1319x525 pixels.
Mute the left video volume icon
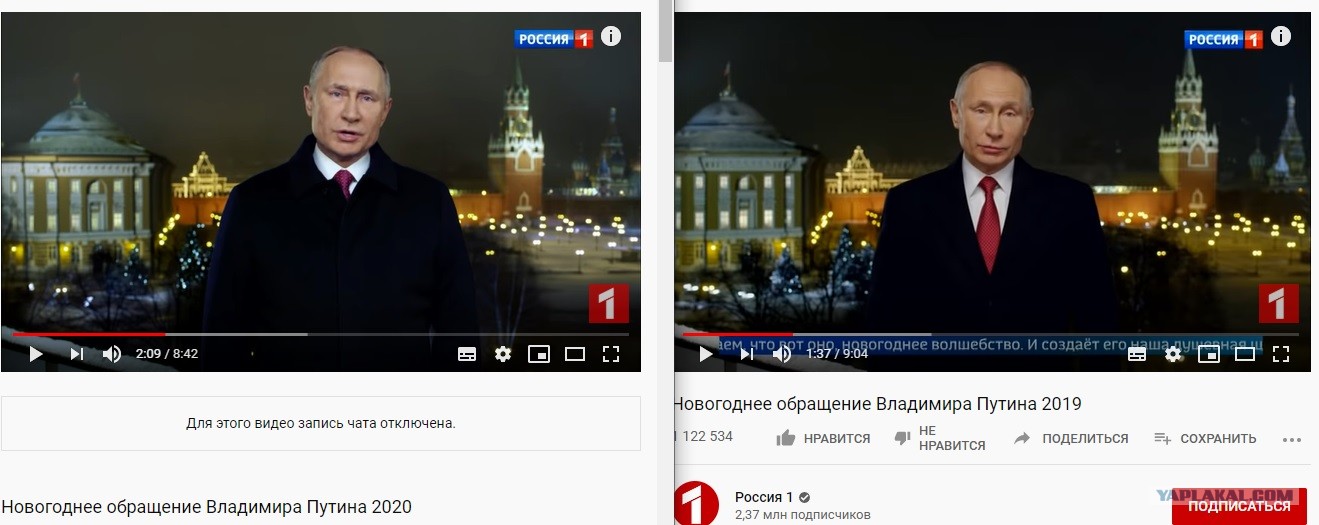pyautogui.click(x=112, y=354)
